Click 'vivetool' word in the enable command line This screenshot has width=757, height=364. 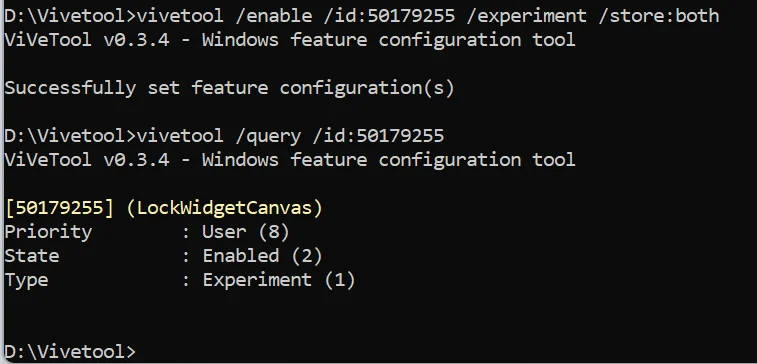180,16
